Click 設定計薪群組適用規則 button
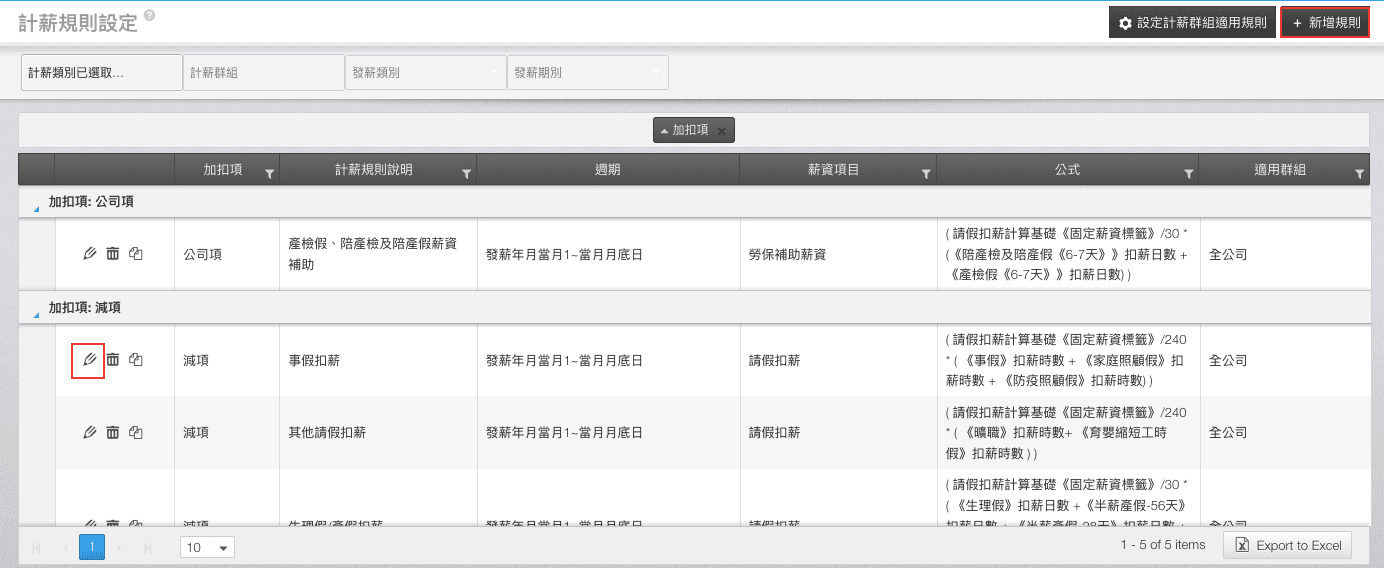This screenshot has height=568, width=1384. (x=1191, y=22)
